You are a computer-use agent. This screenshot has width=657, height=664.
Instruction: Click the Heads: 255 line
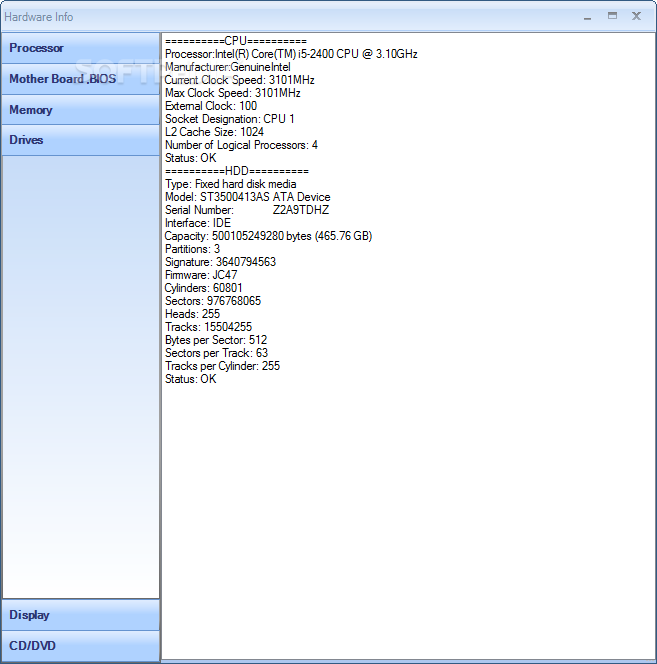[x=192, y=314]
